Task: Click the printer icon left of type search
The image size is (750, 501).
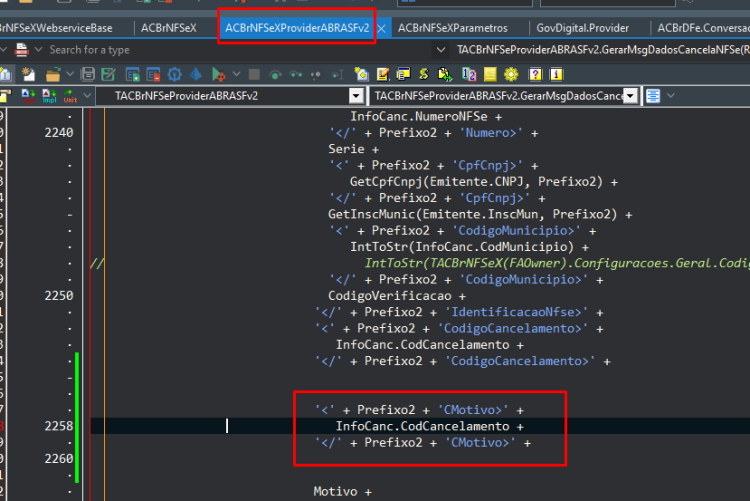Action: point(22,50)
